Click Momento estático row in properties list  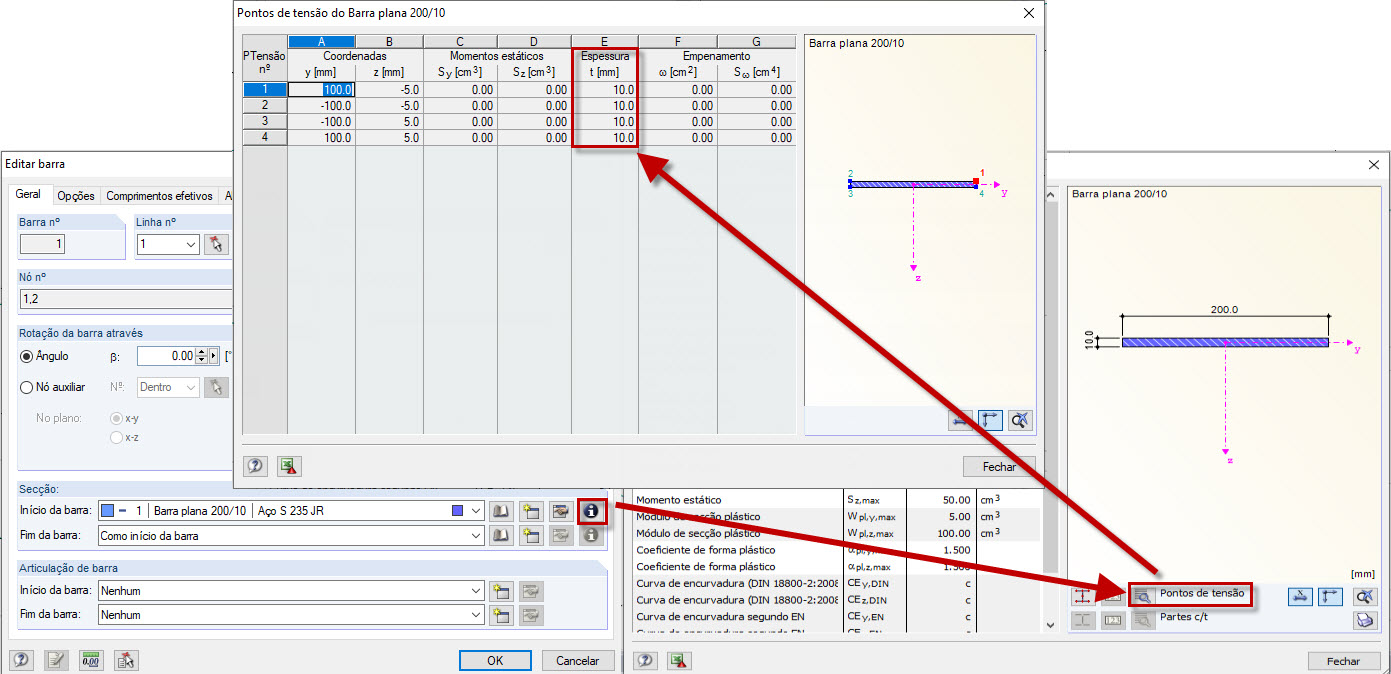(x=837, y=499)
